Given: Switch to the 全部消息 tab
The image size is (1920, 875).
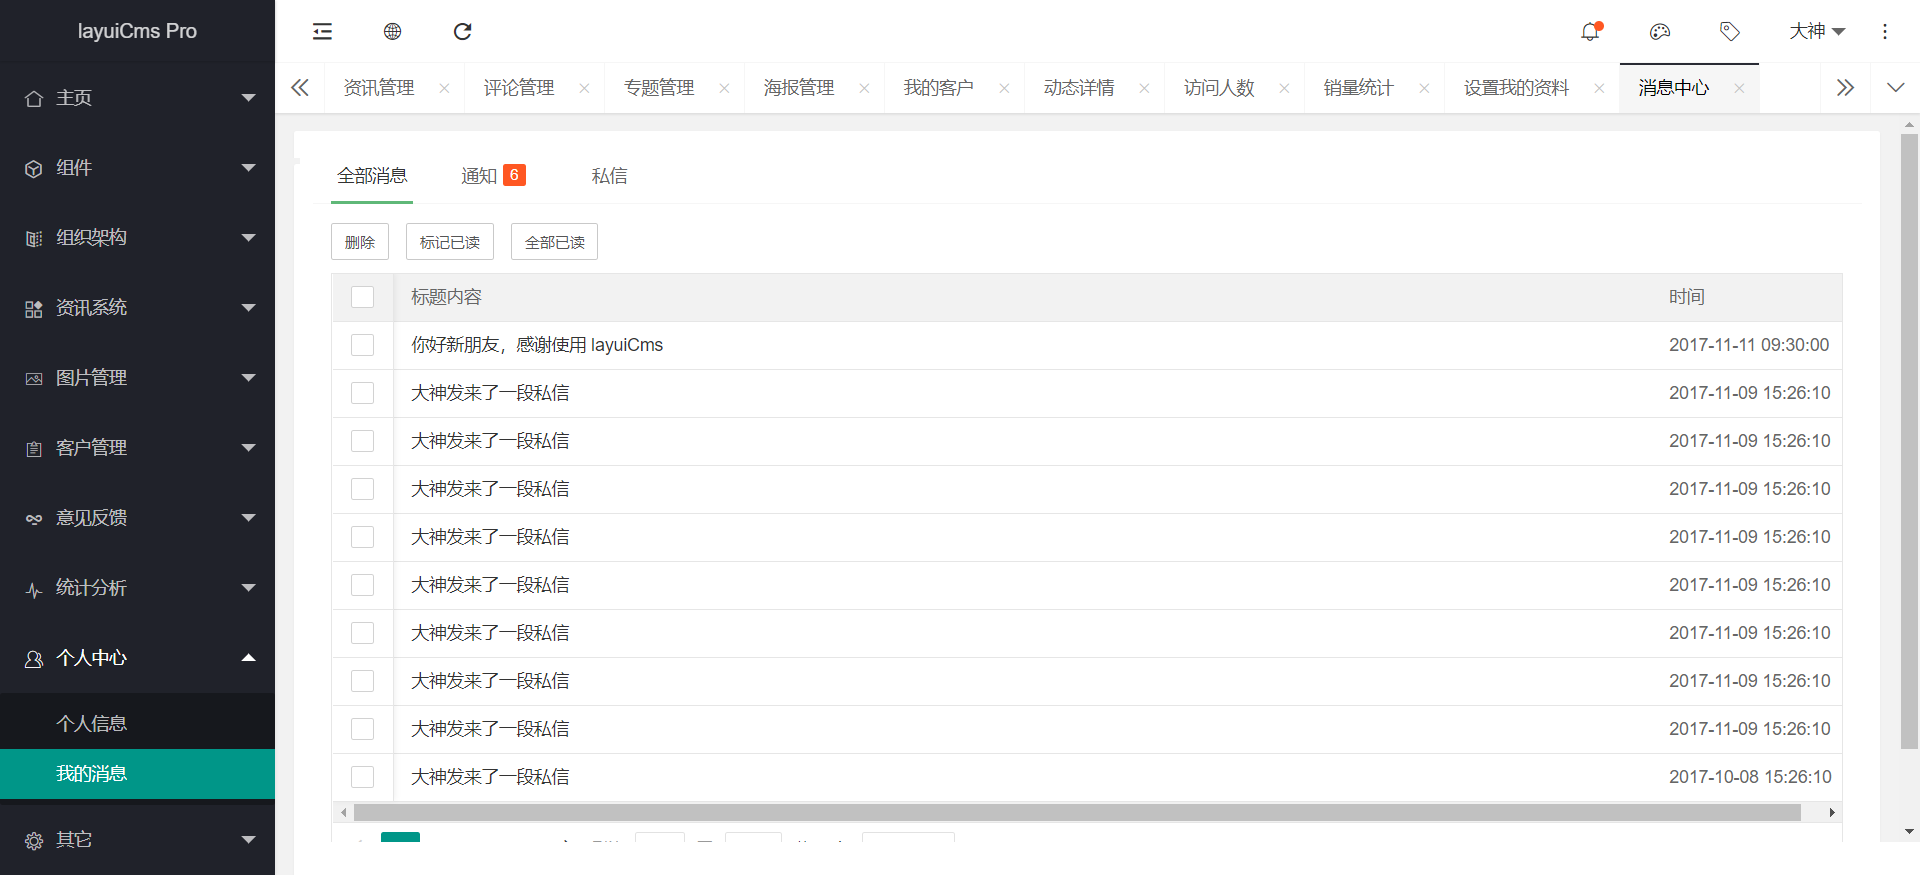Looking at the screenshot, I should click(x=372, y=176).
